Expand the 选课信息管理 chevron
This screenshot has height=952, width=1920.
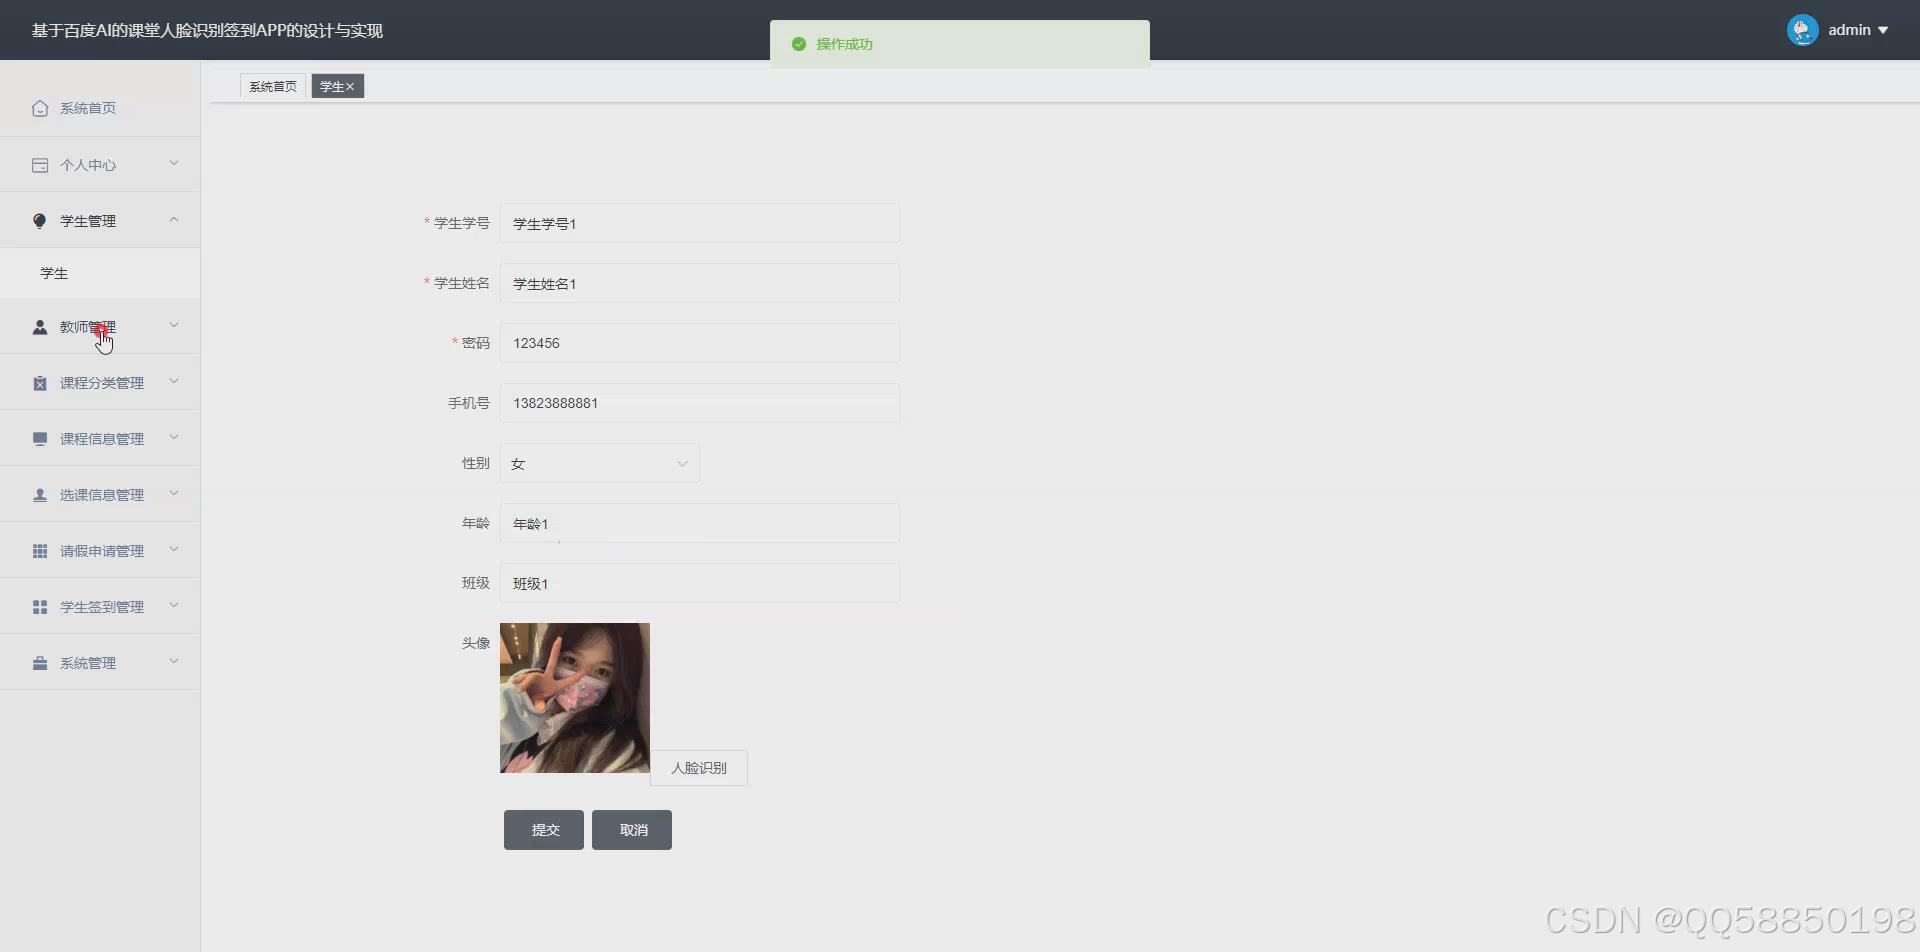[x=174, y=494]
